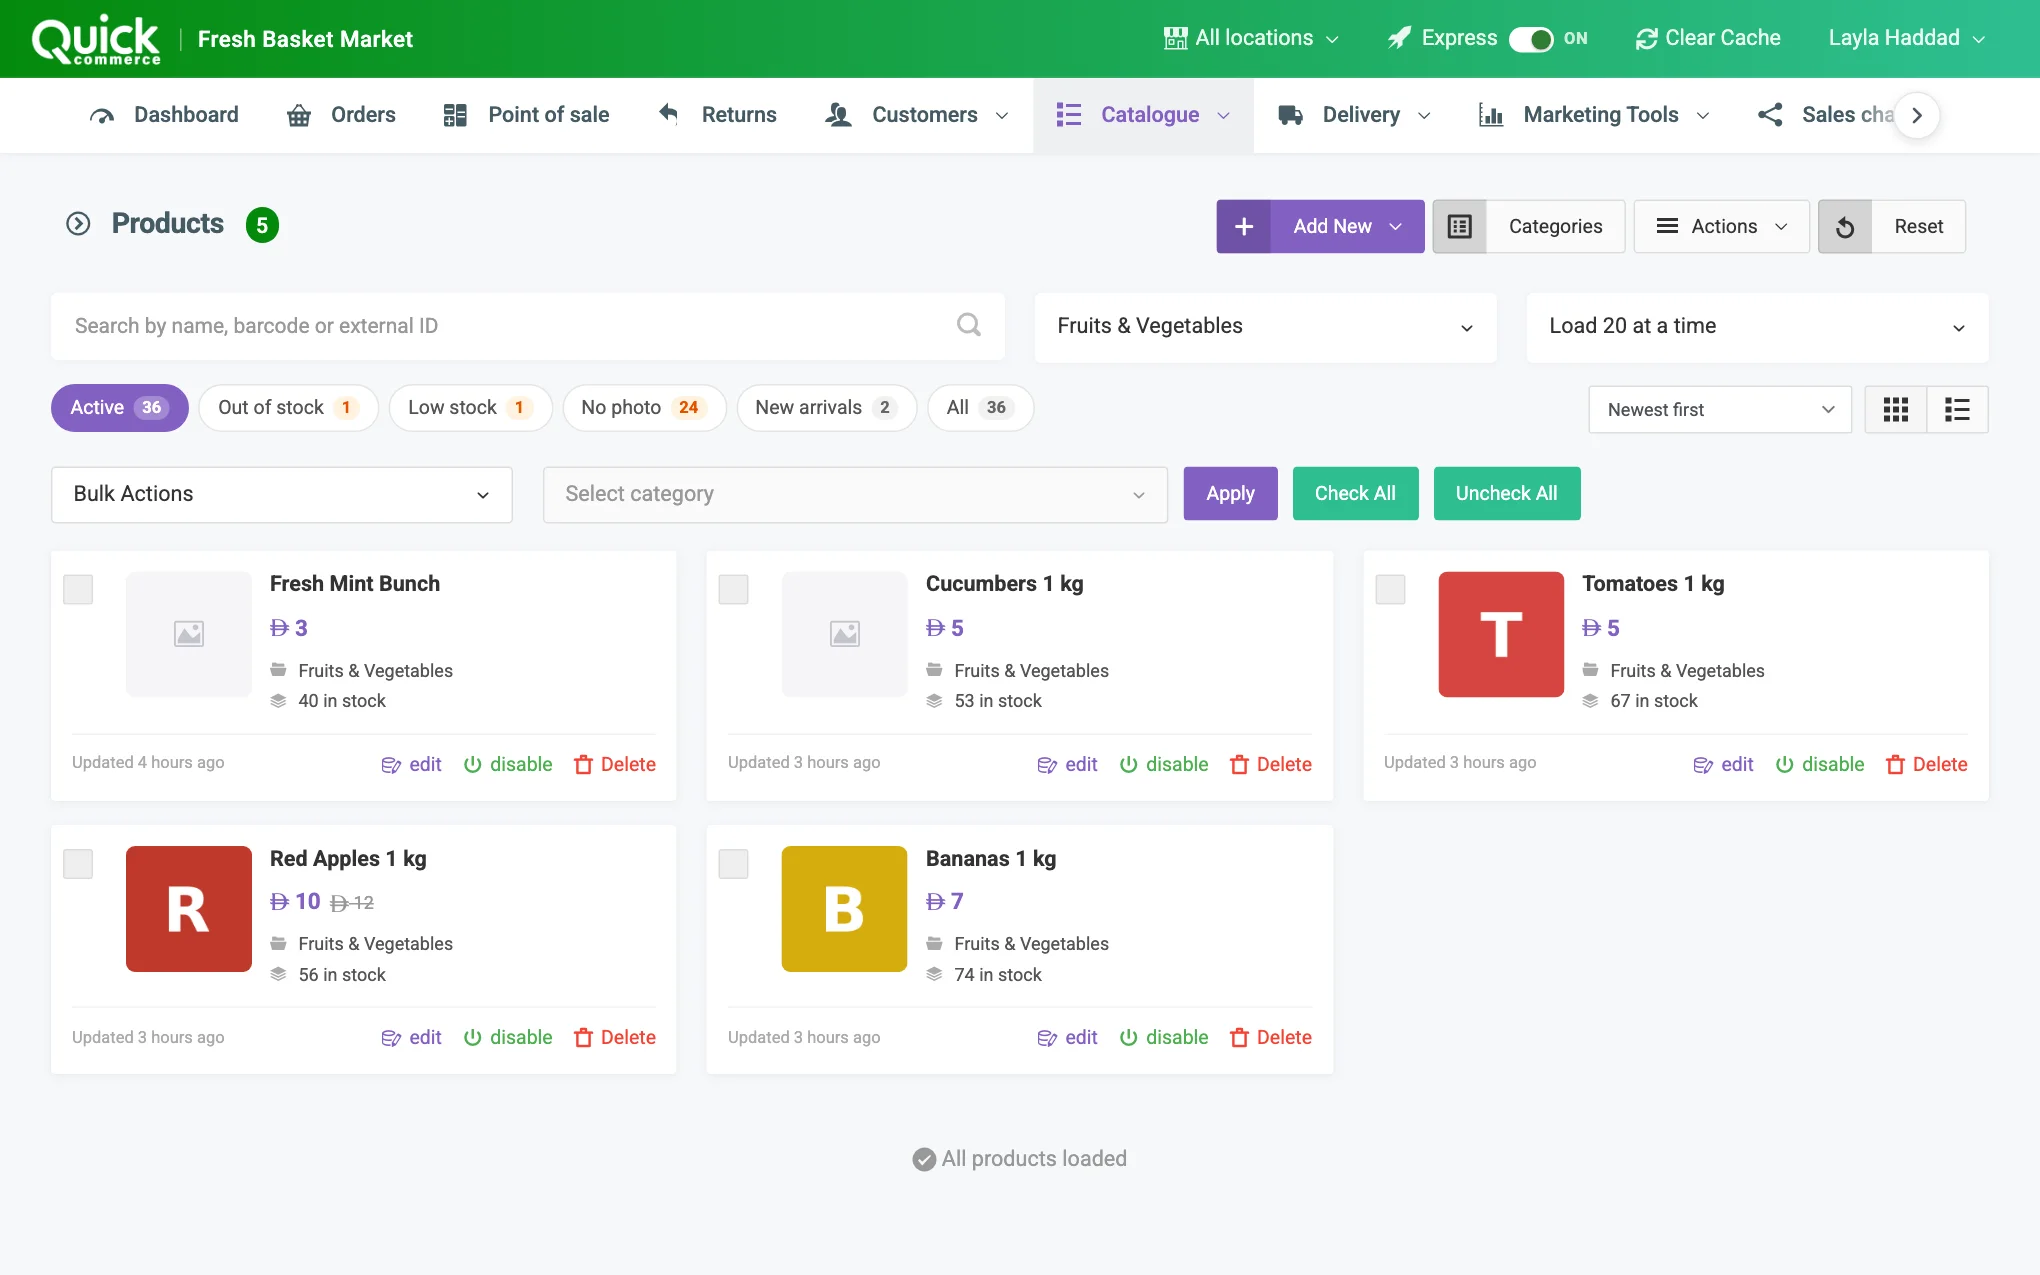
Task: Click the plus icon beside Add New
Action: click(x=1244, y=227)
